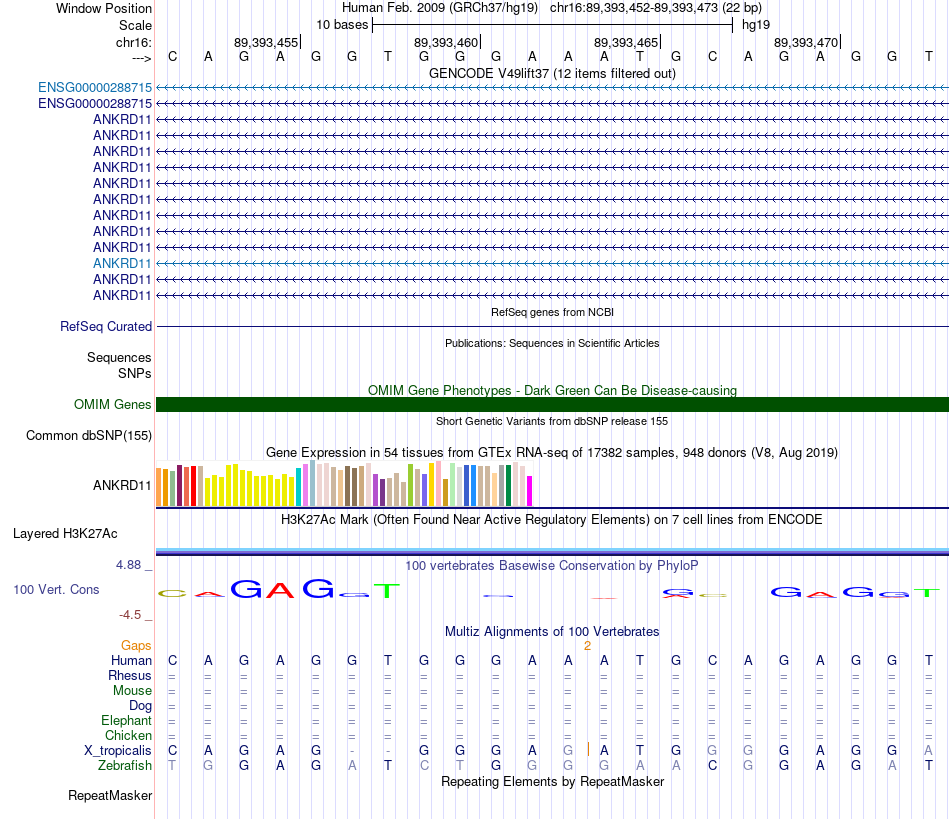The width and height of the screenshot is (950, 819).
Task: Click the Gaps label in Multiz track
Action: (136, 646)
